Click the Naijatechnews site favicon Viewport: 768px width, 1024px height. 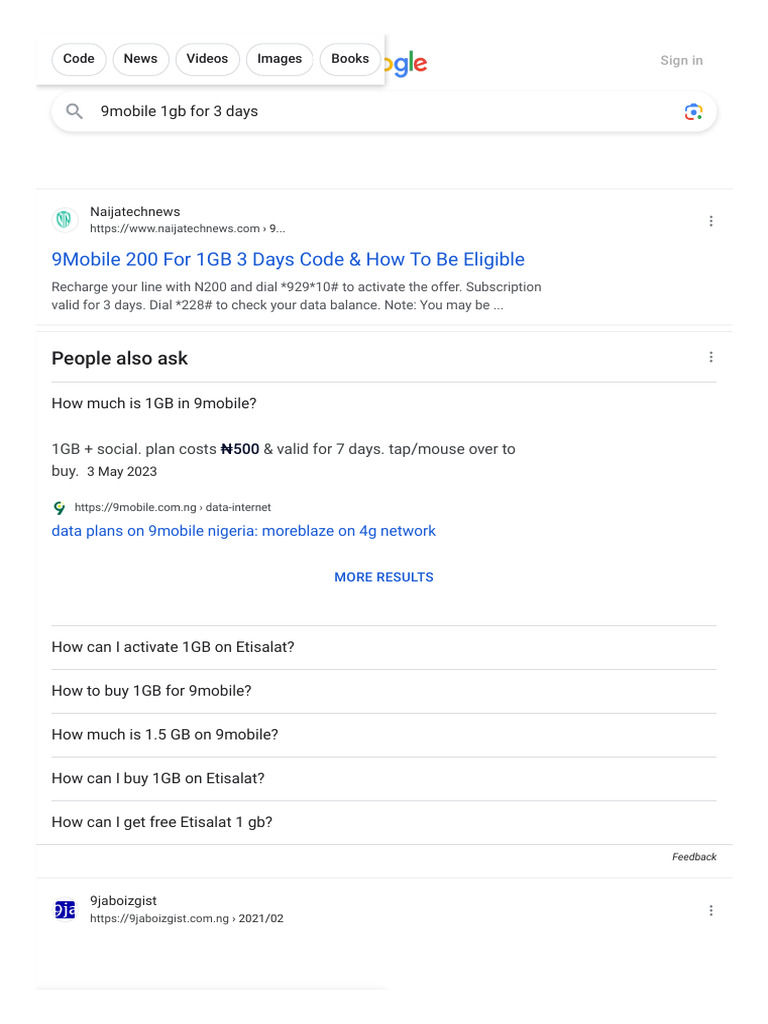coord(64,219)
